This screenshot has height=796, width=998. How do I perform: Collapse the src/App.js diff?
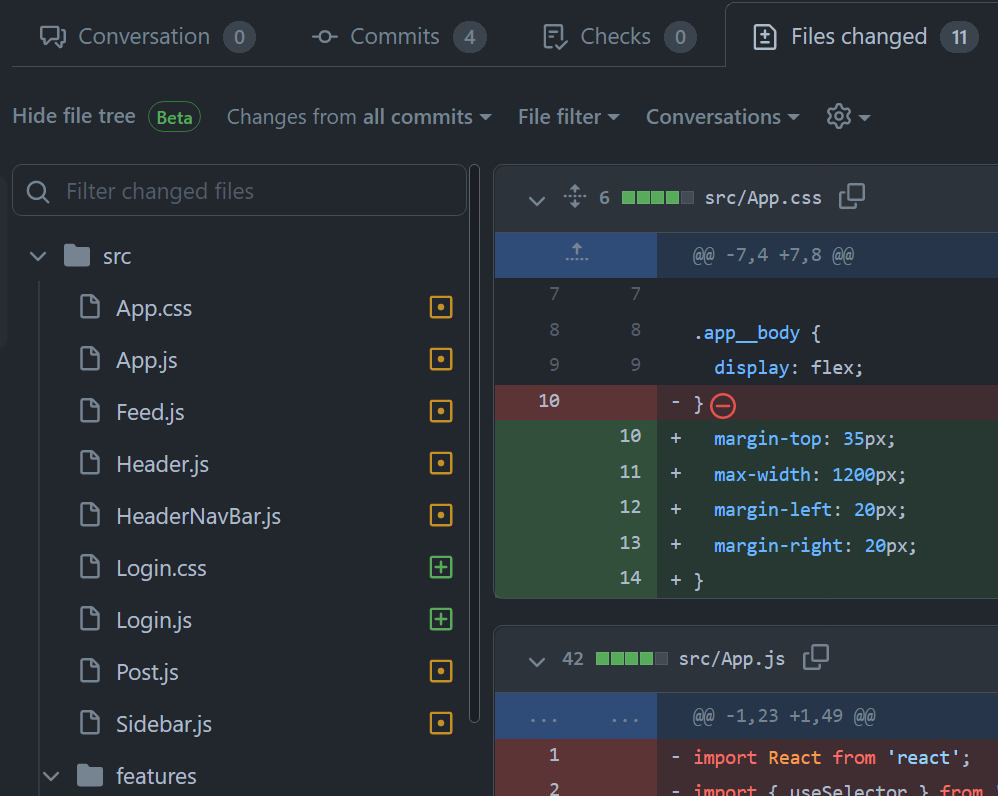pos(537,661)
